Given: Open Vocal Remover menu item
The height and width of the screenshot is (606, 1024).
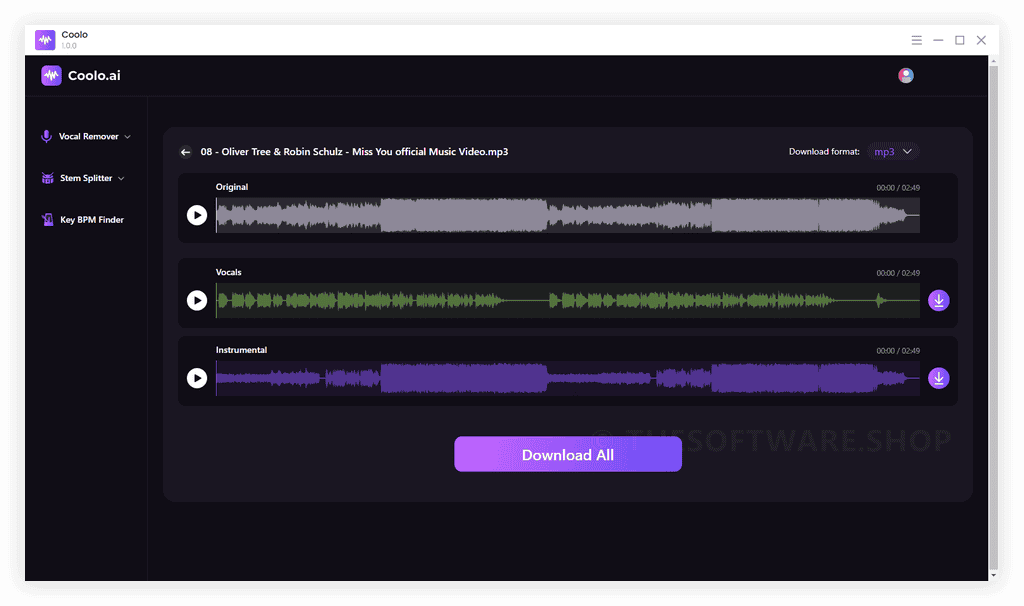Looking at the screenshot, I should [x=86, y=136].
